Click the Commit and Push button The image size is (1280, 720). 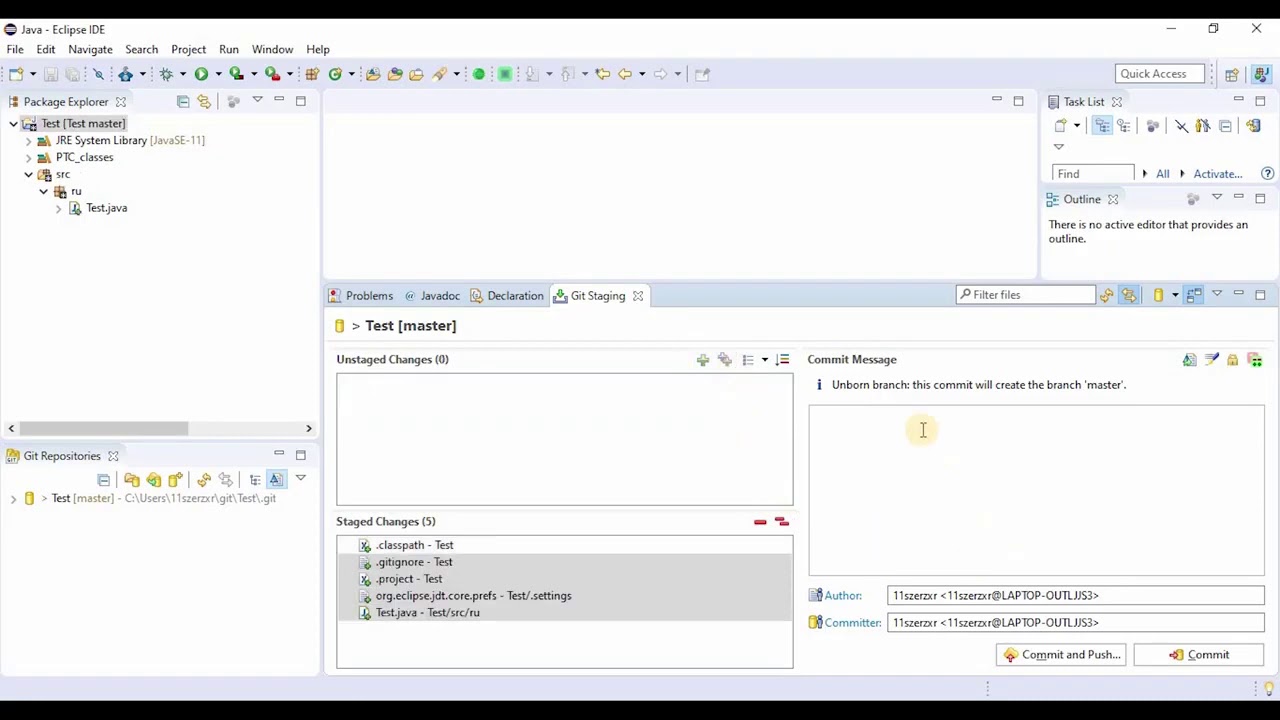1061,655
